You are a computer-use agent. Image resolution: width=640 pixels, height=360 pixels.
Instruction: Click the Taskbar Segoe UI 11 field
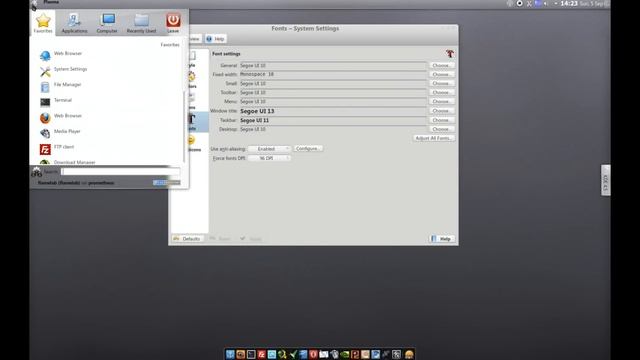(333, 120)
